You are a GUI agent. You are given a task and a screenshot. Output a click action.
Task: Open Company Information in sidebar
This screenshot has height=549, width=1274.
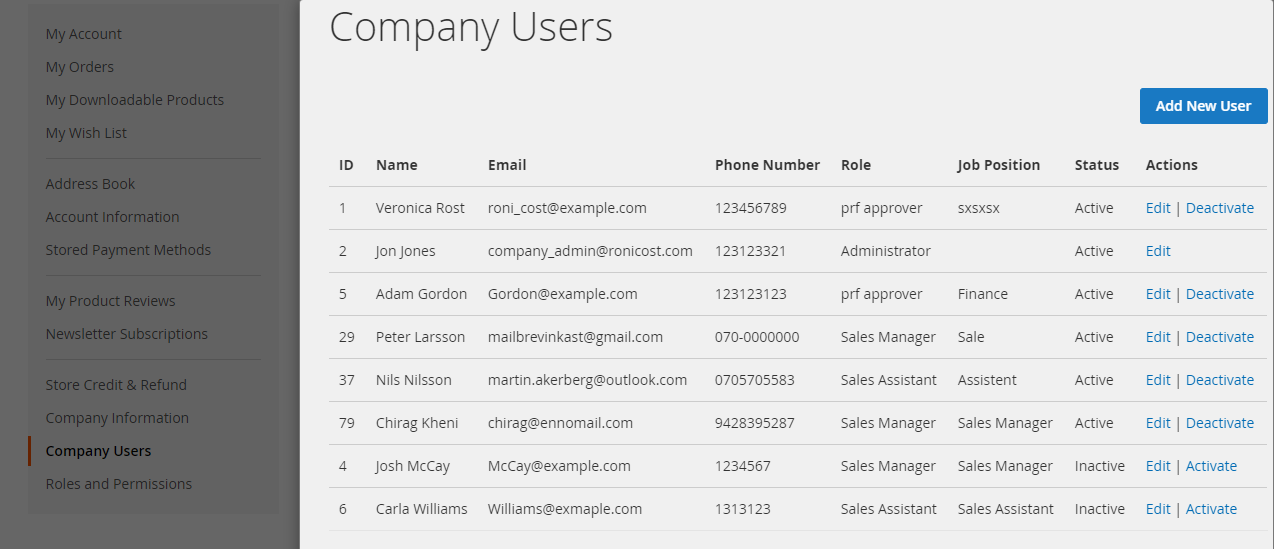[117, 418]
